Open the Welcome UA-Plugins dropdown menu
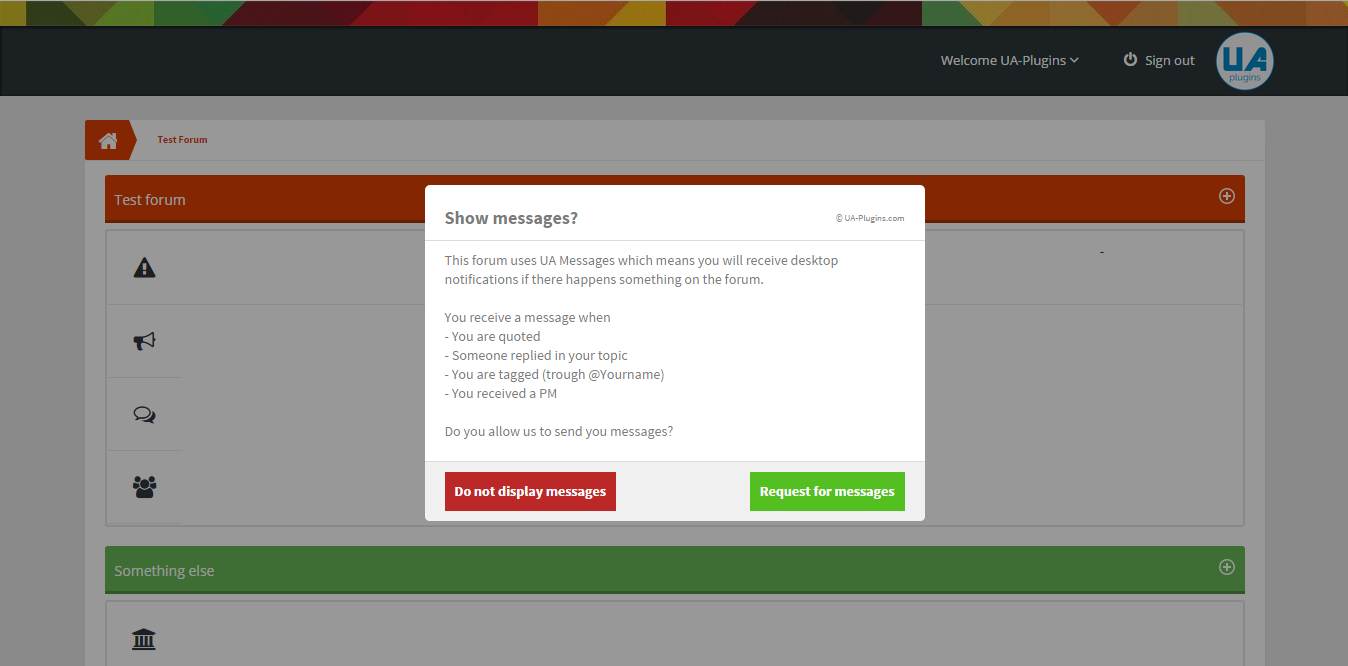The height and width of the screenshot is (666, 1348). pyautogui.click(x=1003, y=61)
